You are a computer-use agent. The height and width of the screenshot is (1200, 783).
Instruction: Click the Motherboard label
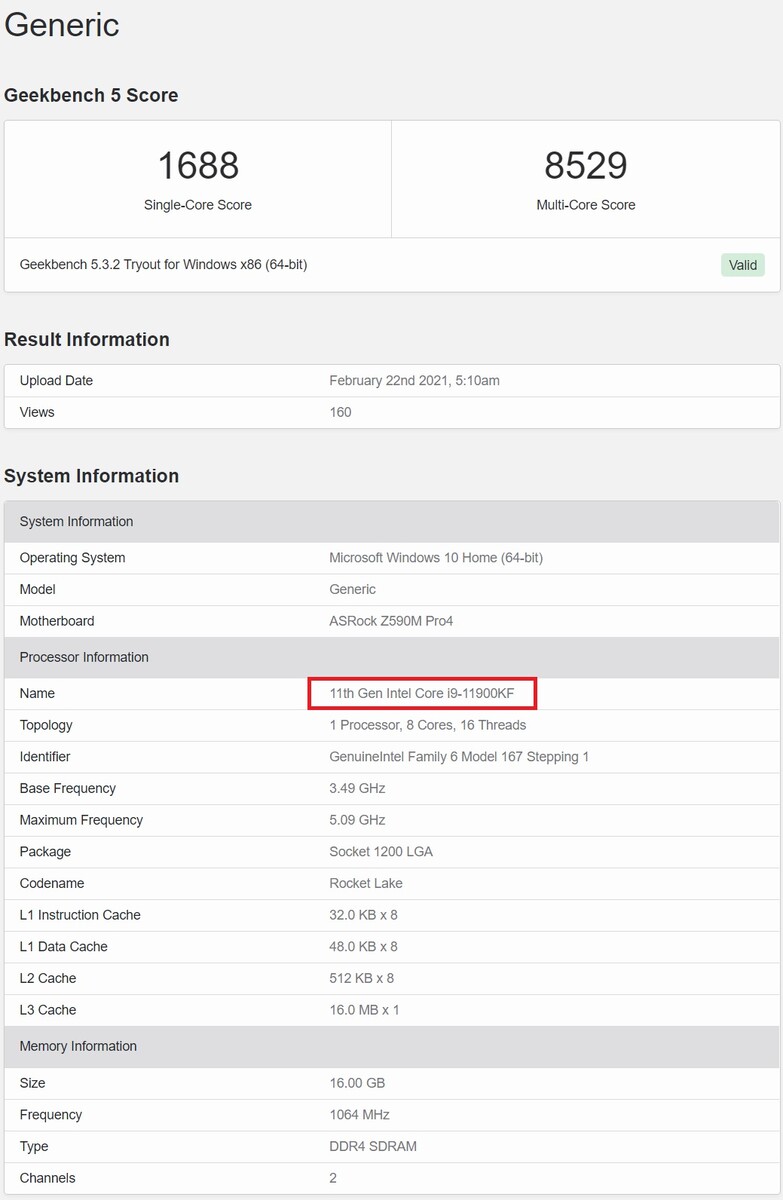[57, 621]
